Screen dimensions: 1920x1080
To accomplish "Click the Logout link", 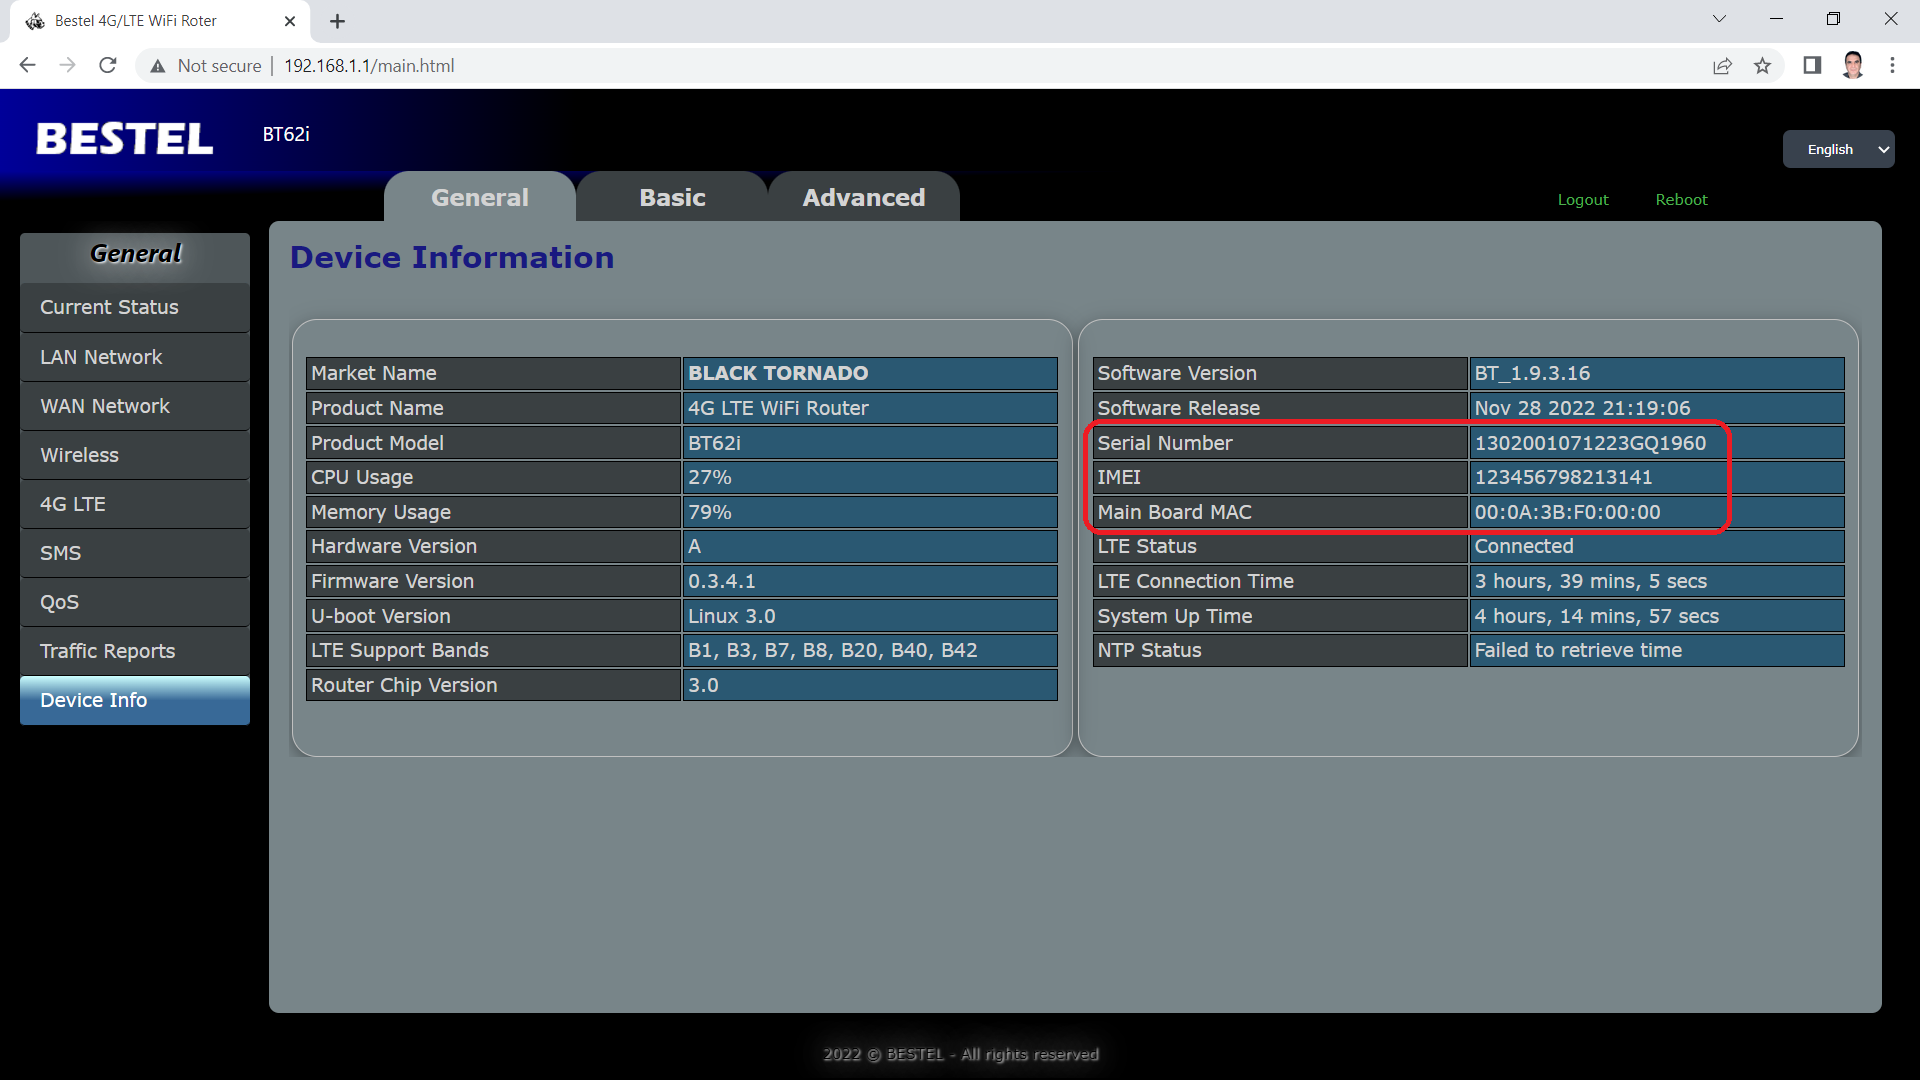I will coord(1583,199).
